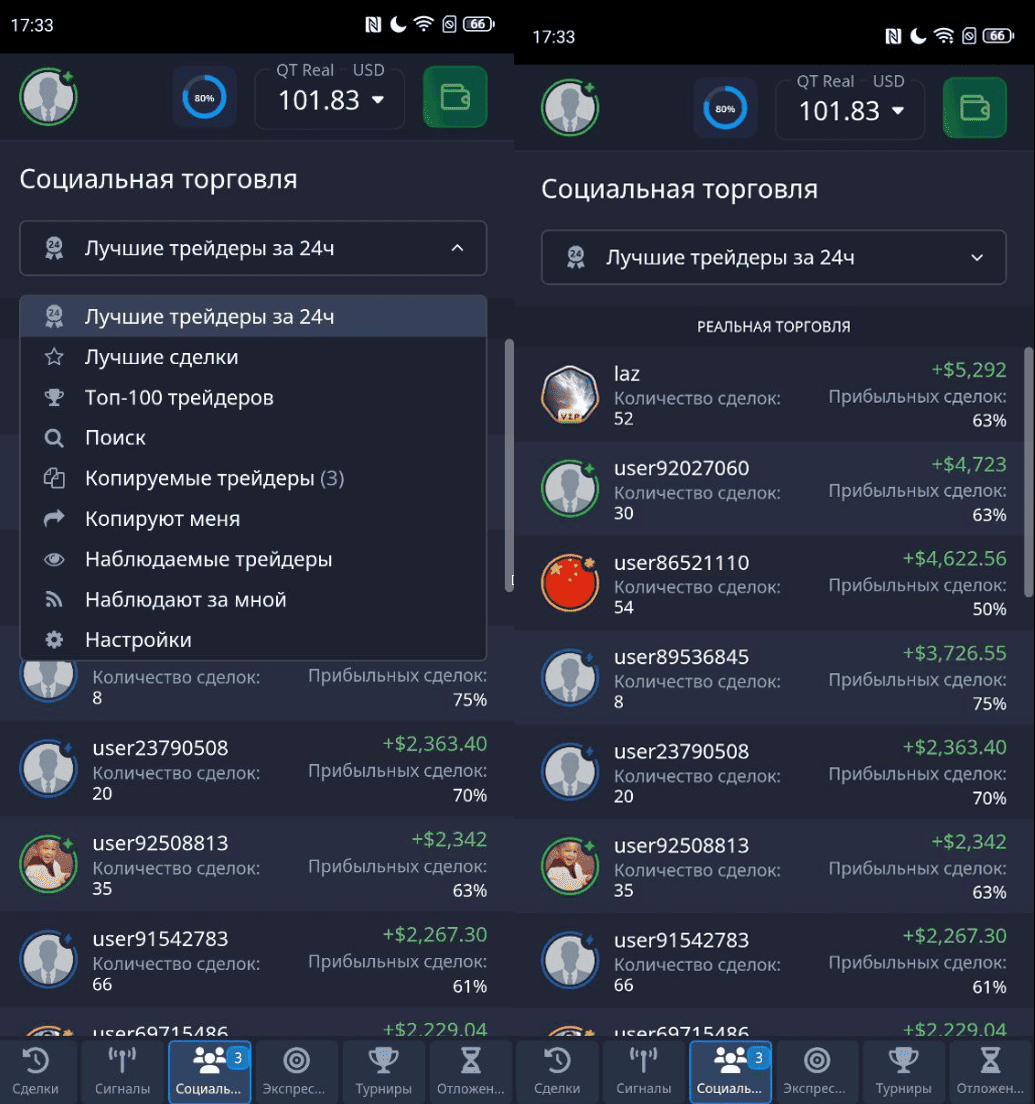Tap the 80% progress ring in right screen

tap(725, 108)
